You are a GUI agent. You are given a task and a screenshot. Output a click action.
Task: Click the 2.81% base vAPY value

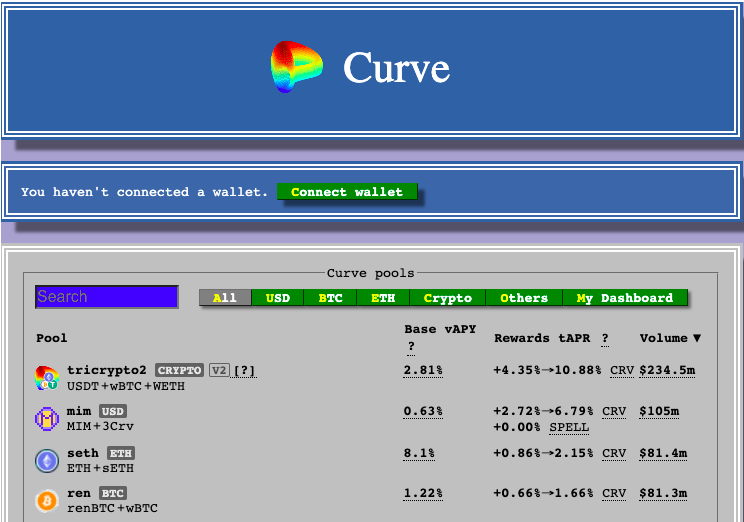(x=423, y=370)
